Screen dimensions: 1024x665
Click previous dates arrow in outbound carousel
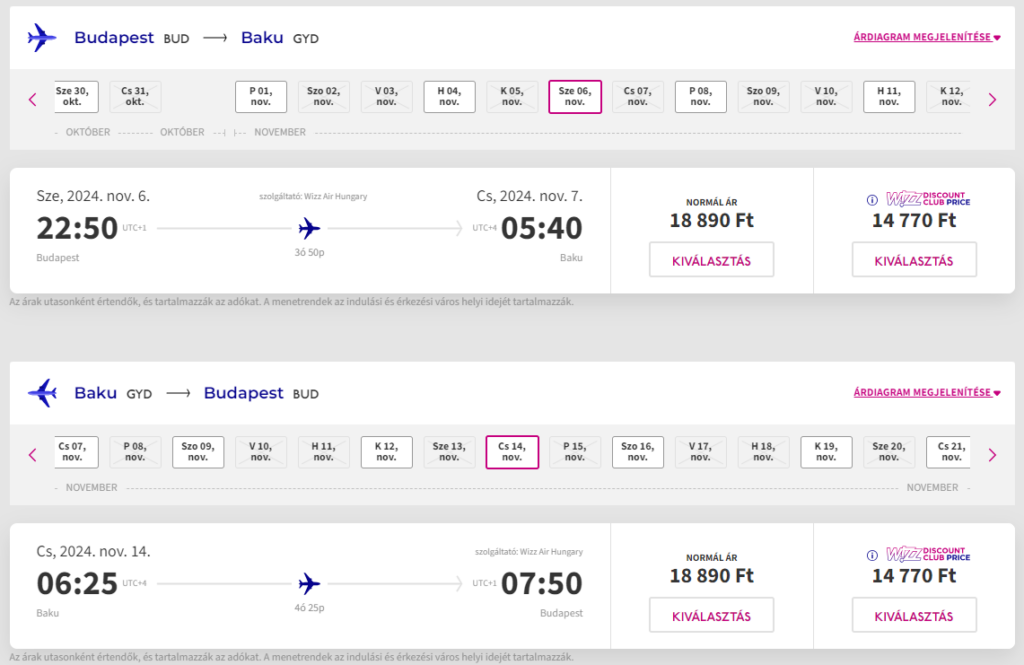click(x=32, y=99)
